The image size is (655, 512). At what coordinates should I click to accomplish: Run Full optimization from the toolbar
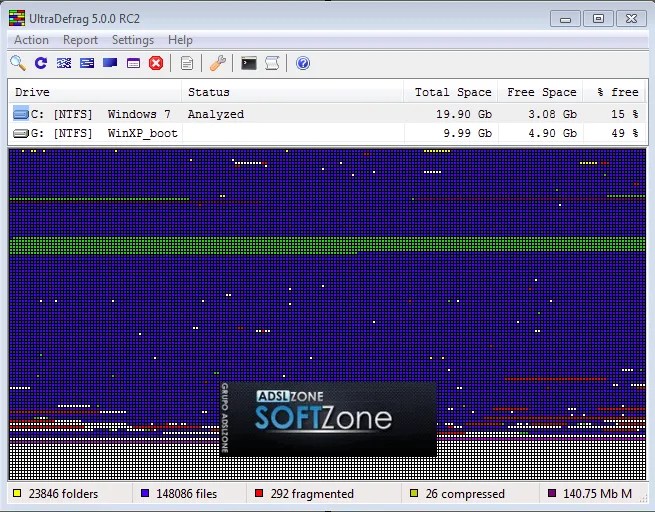pos(110,63)
